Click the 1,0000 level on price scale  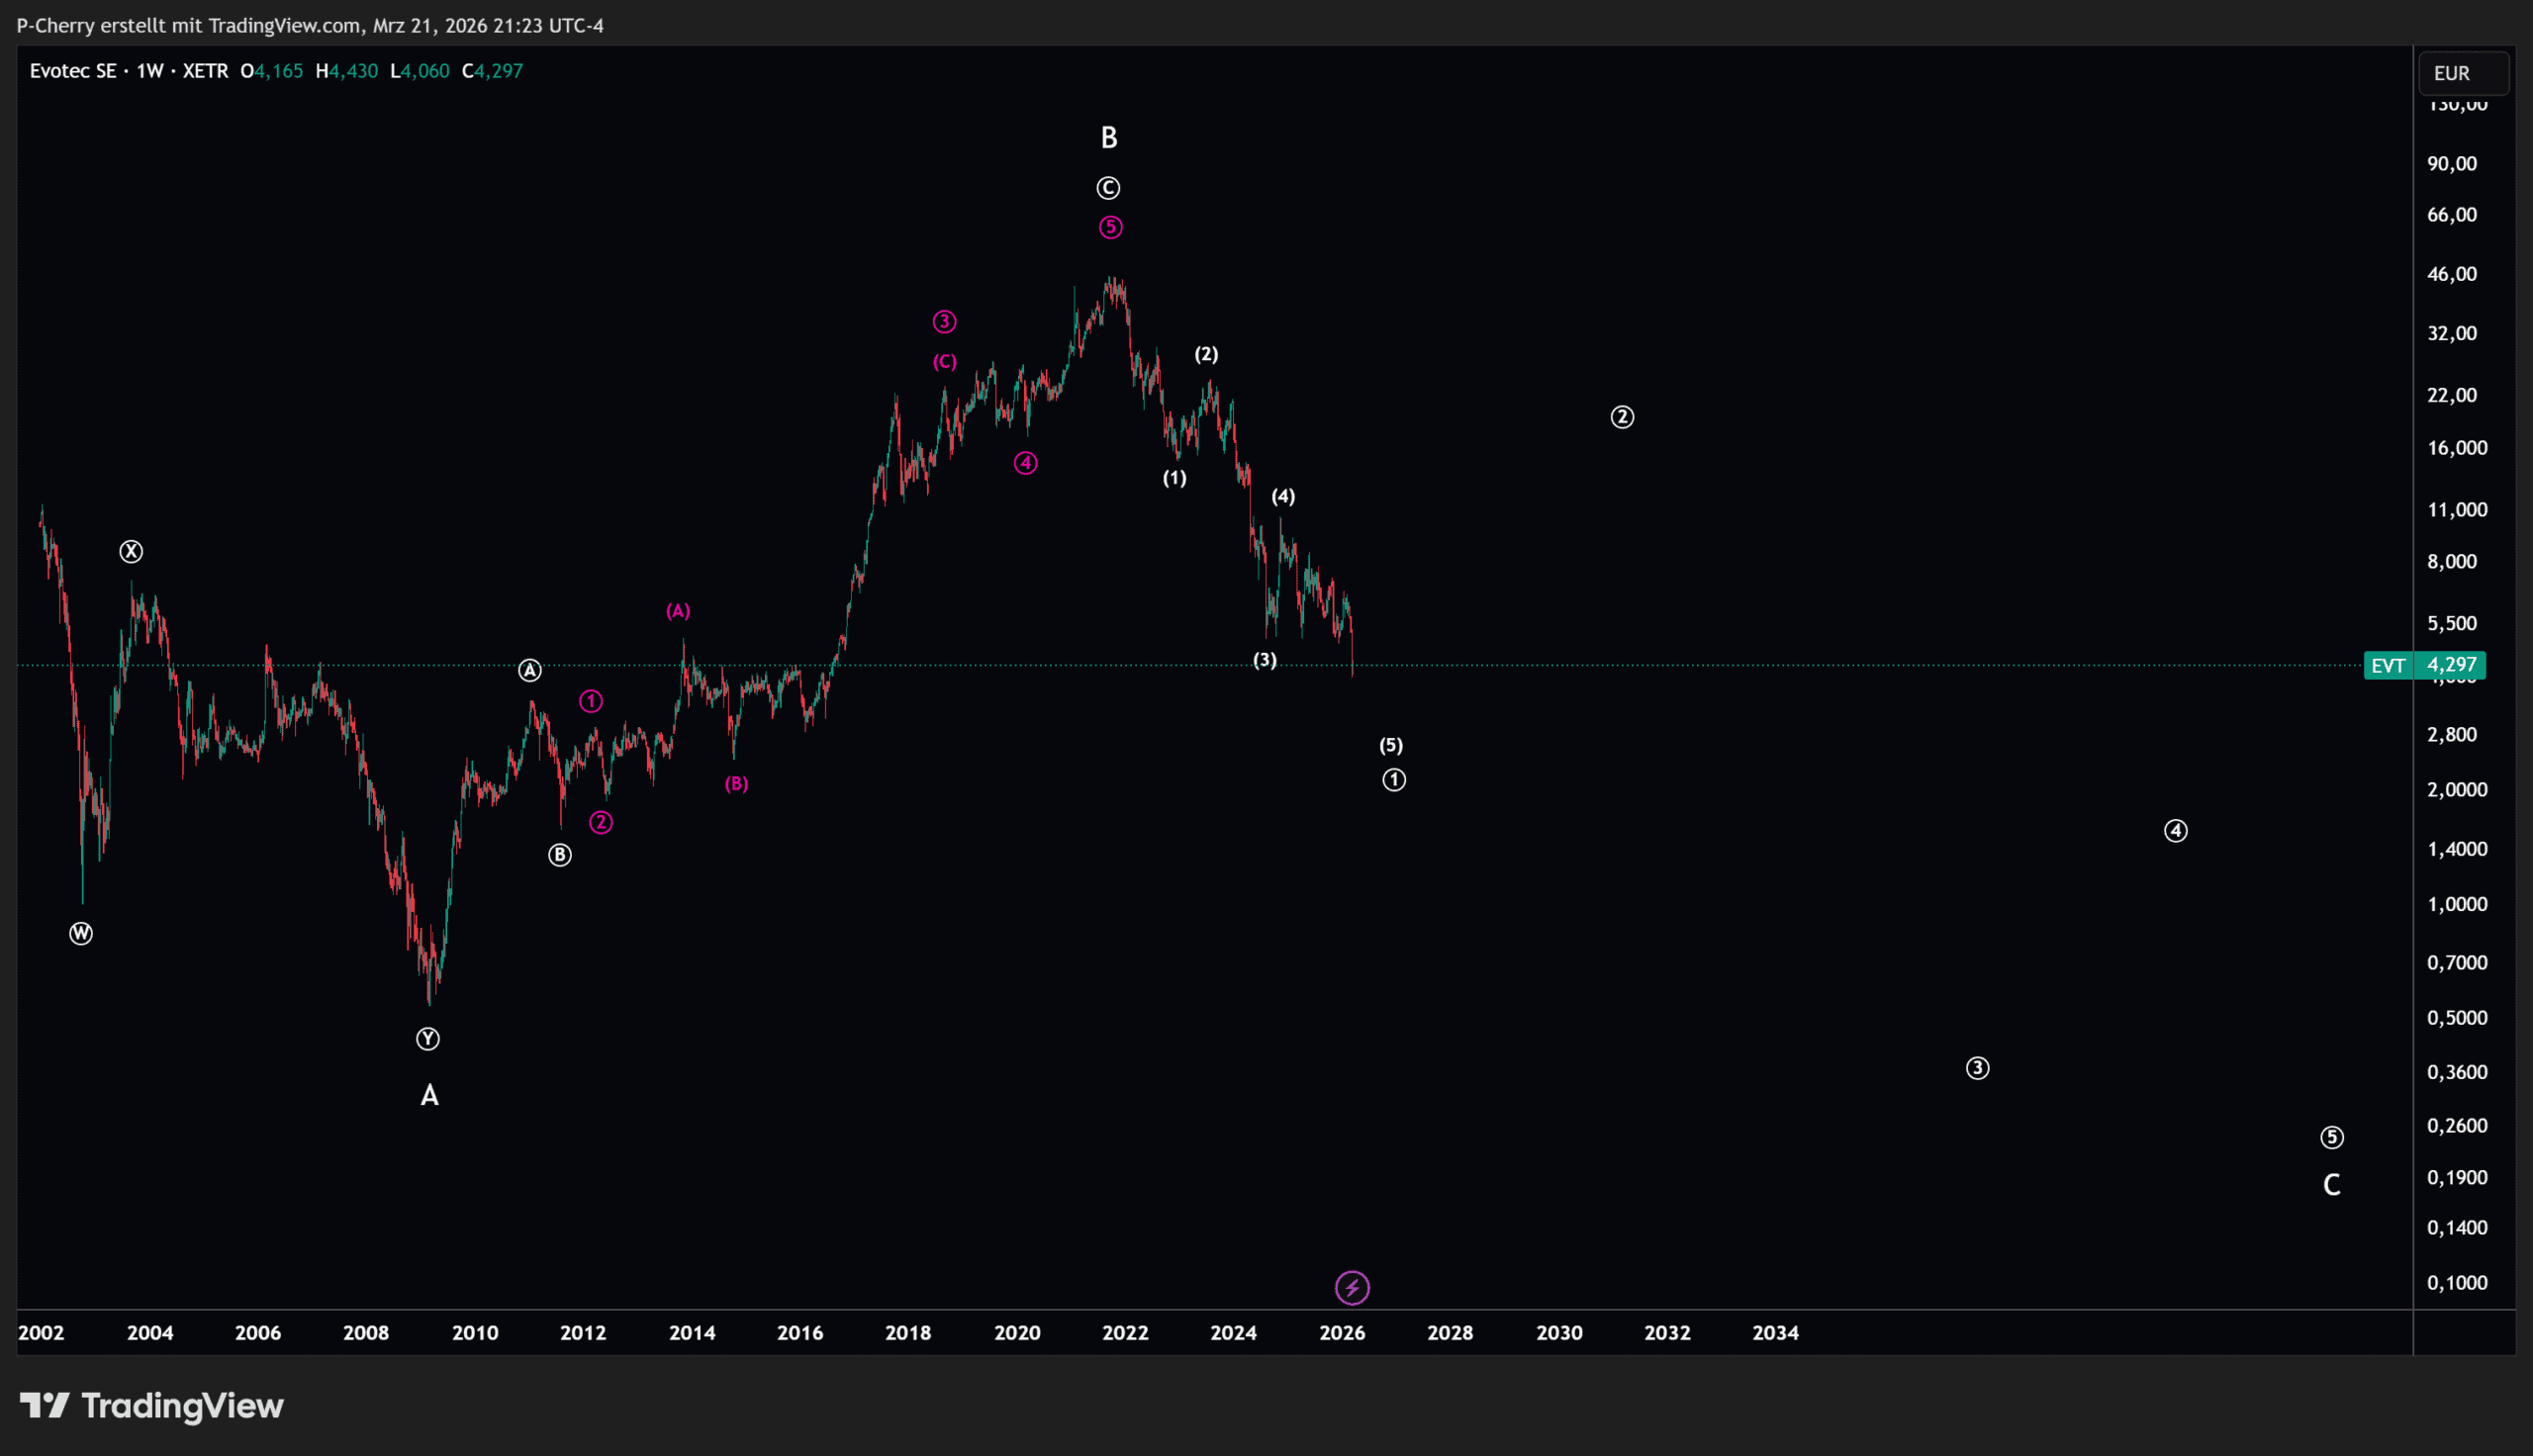pyautogui.click(x=2457, y=904)
